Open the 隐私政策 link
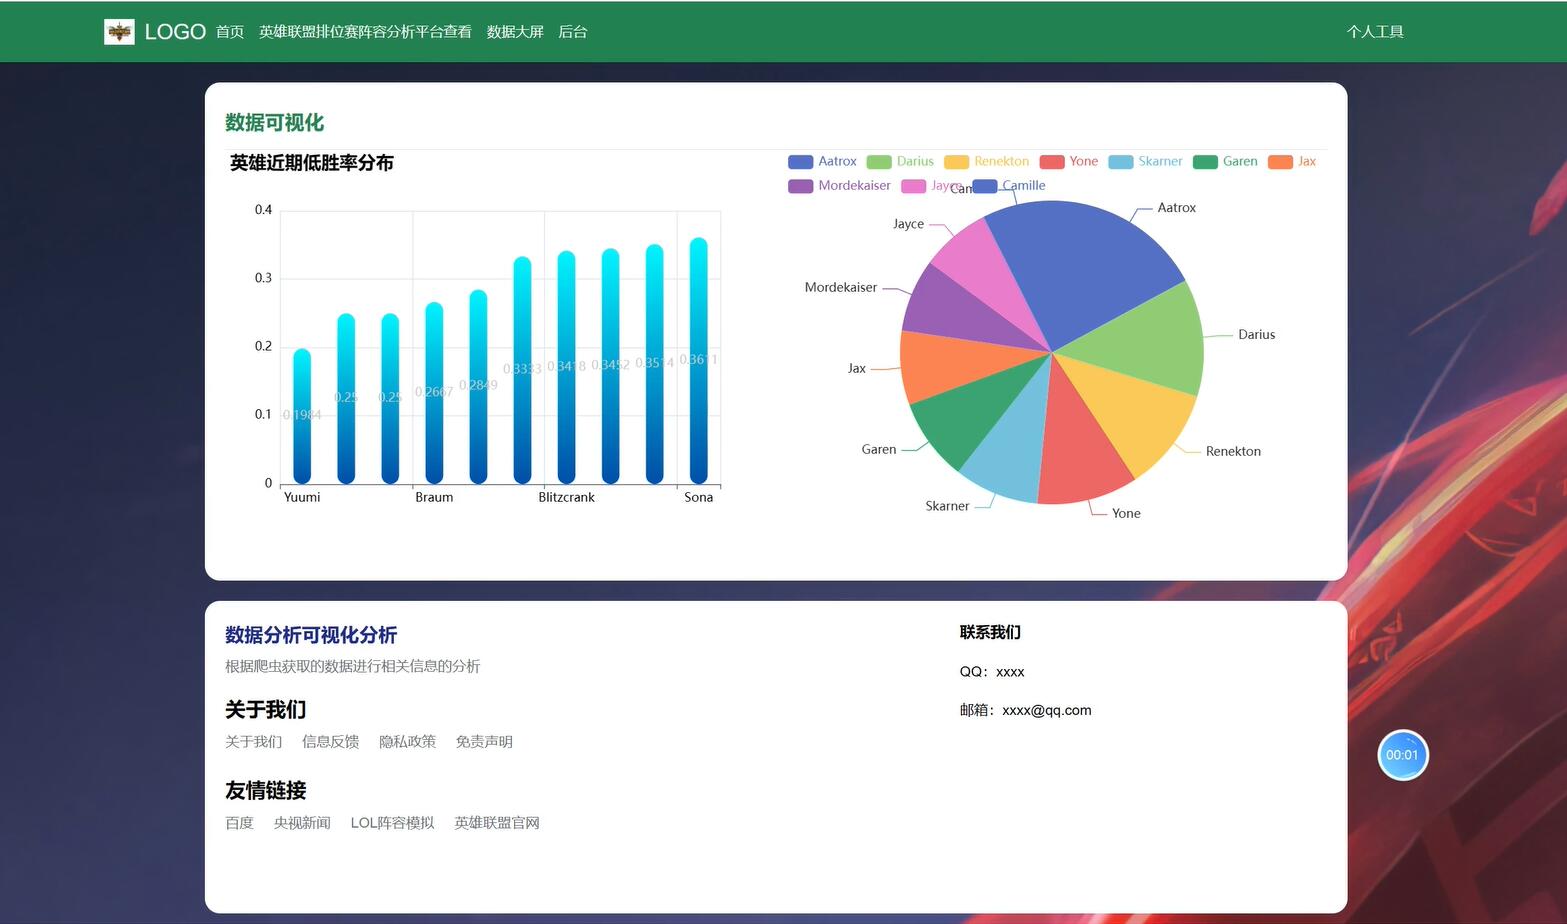The height and width of the screenshot is (924, 1567). 408,741
